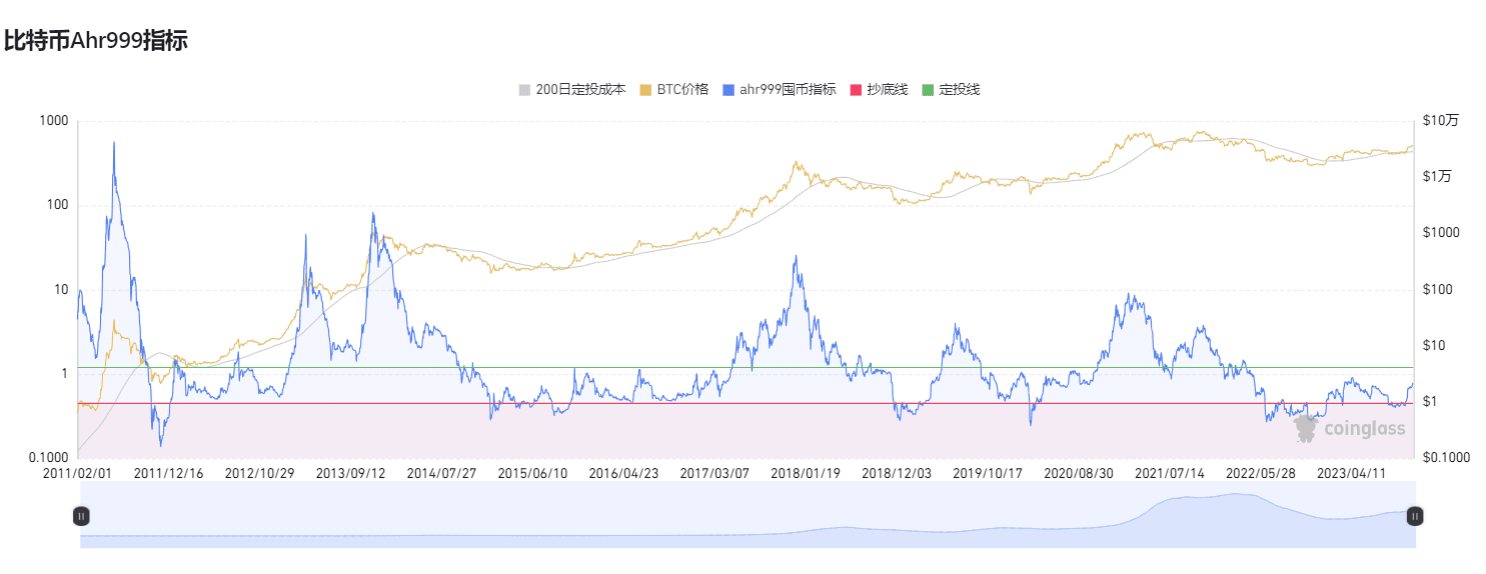Click the red 抄底线 color swatch
Screen dimensions: 1486x574
pyautogui.click(x=857, y=90)
